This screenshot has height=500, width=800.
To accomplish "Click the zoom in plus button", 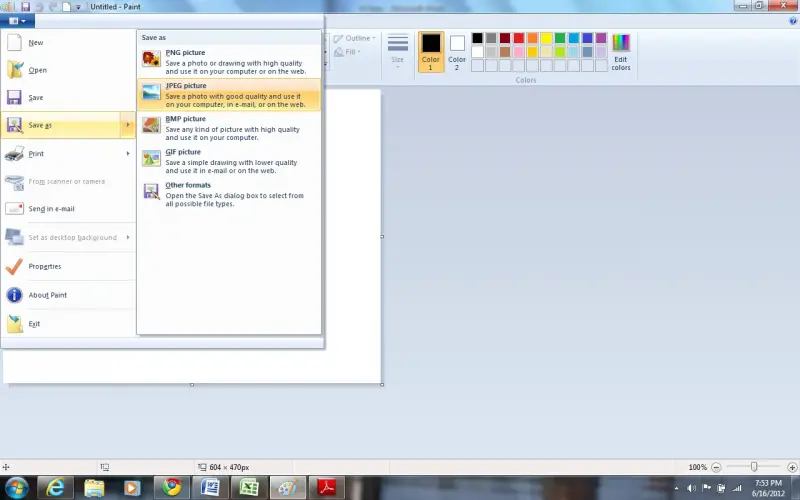I will click(x=792, y=467).
